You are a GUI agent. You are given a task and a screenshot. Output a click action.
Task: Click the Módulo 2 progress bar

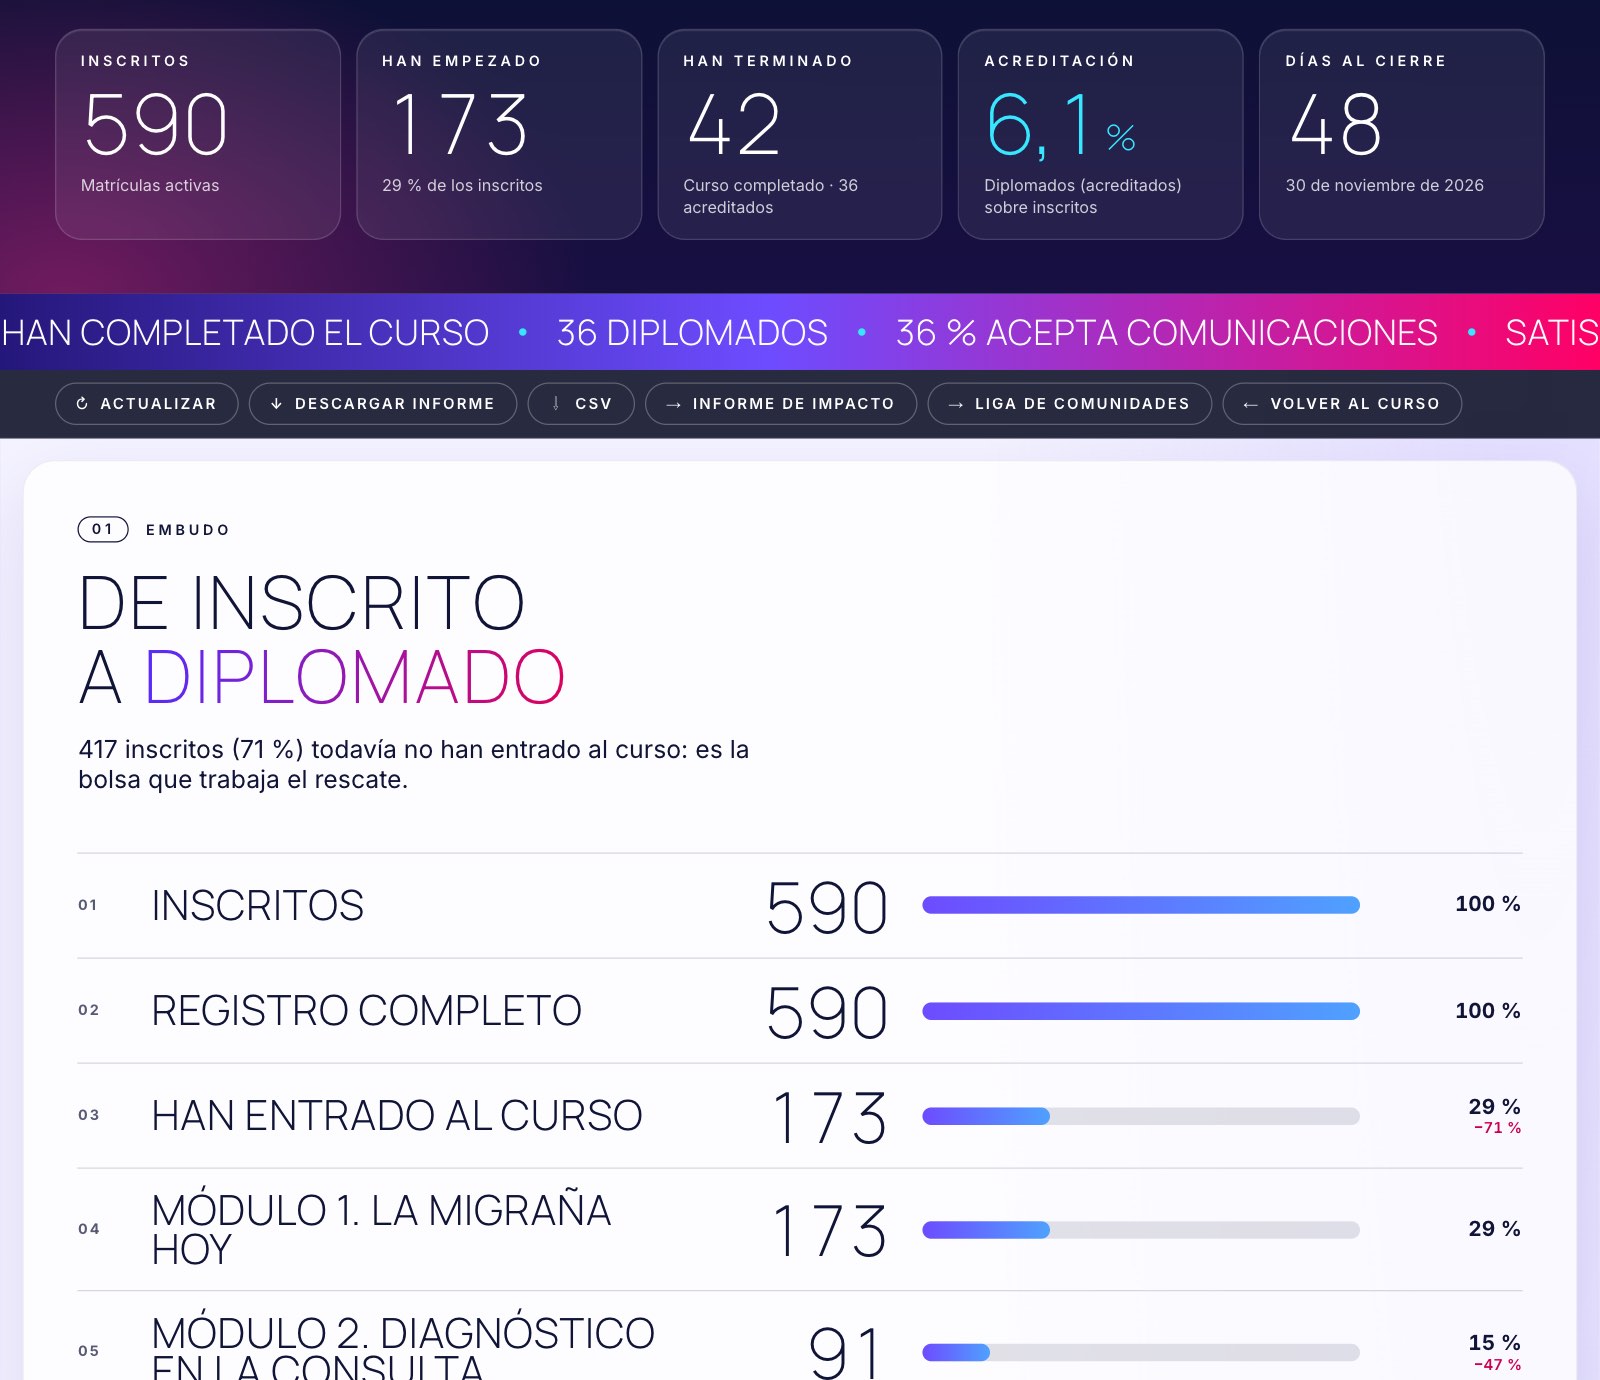[1141, 1352]
